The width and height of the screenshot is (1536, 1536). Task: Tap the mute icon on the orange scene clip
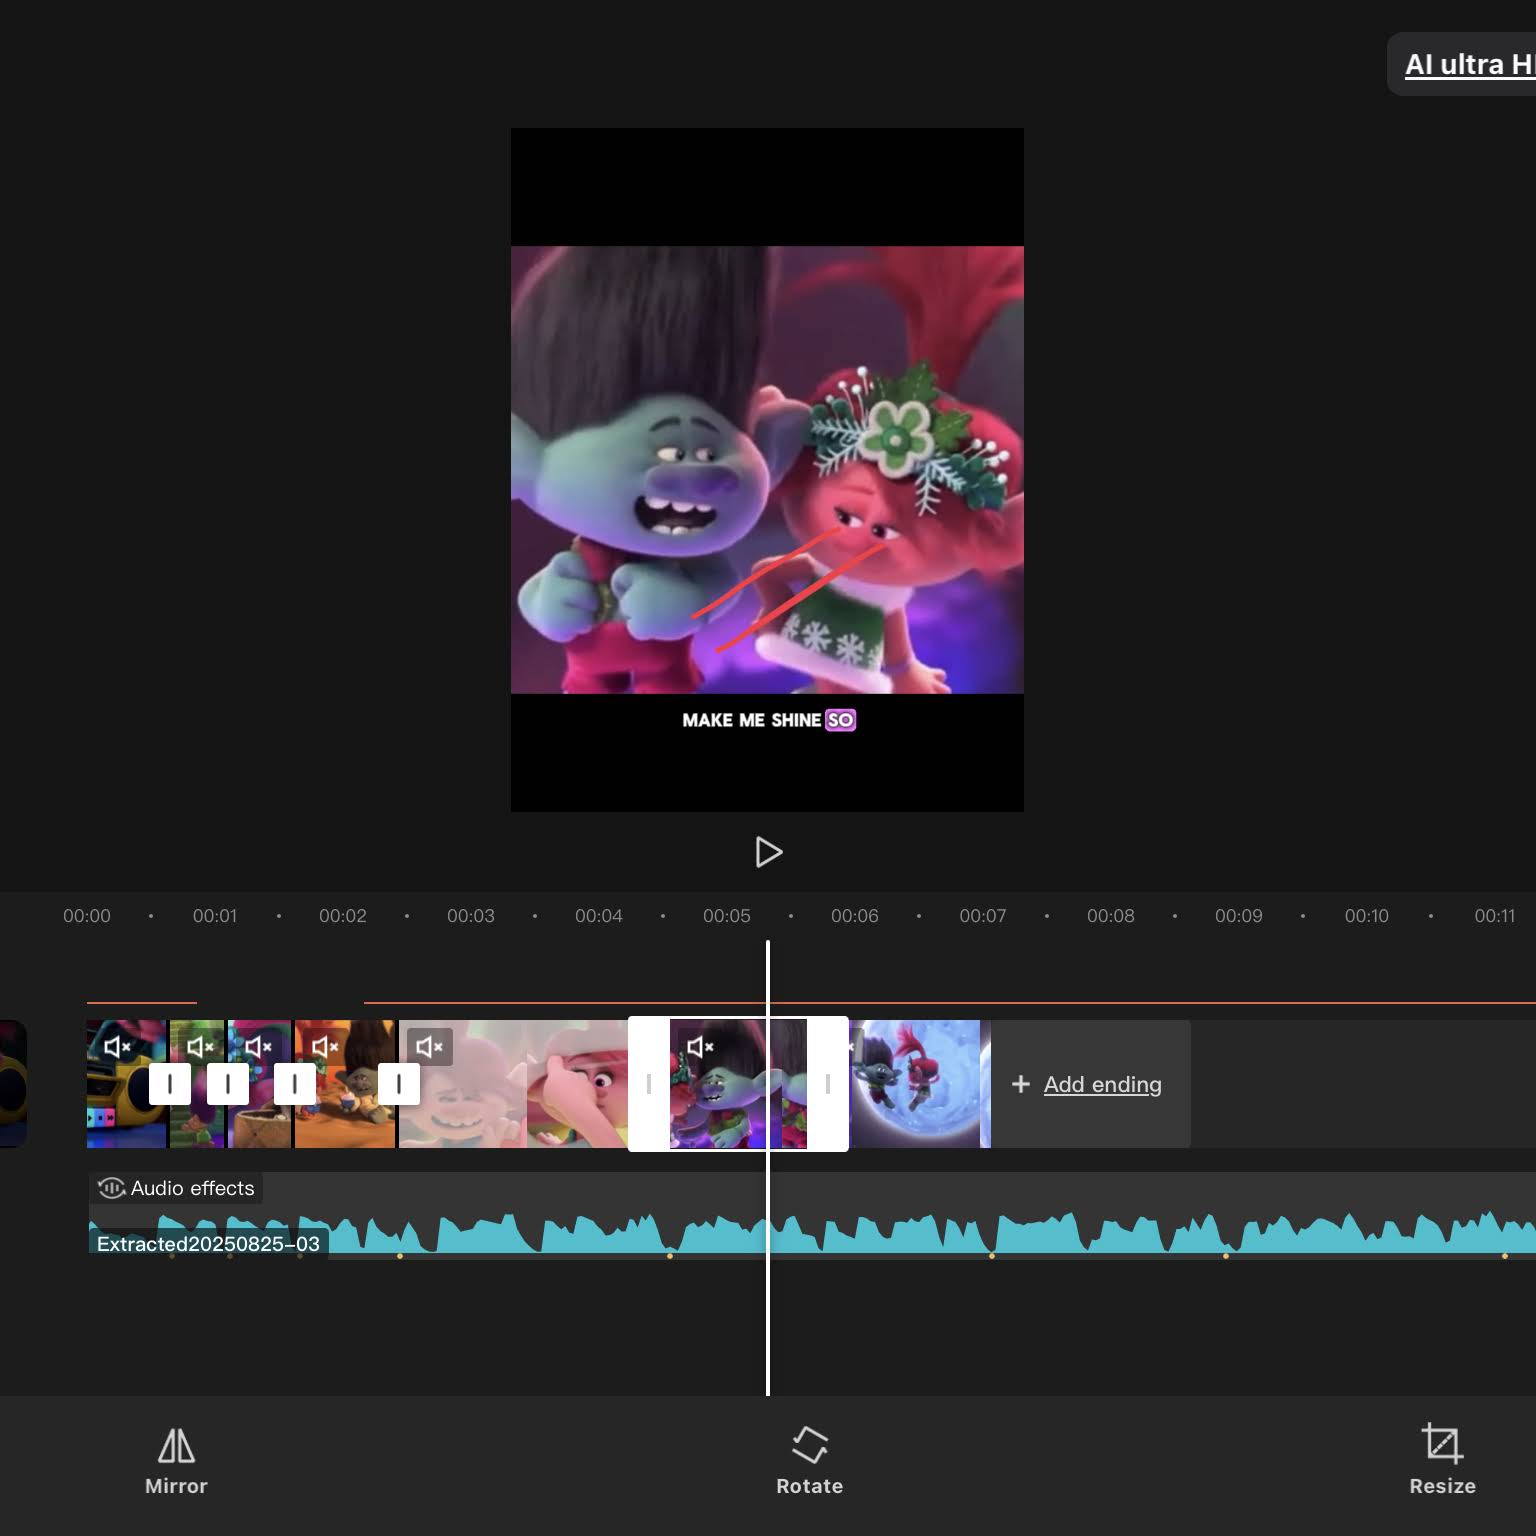pos(325,1047)
